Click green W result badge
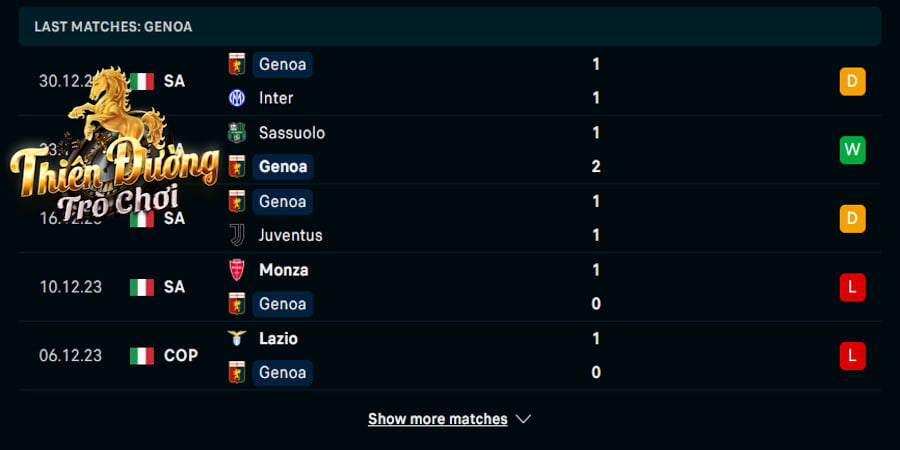 852,150
